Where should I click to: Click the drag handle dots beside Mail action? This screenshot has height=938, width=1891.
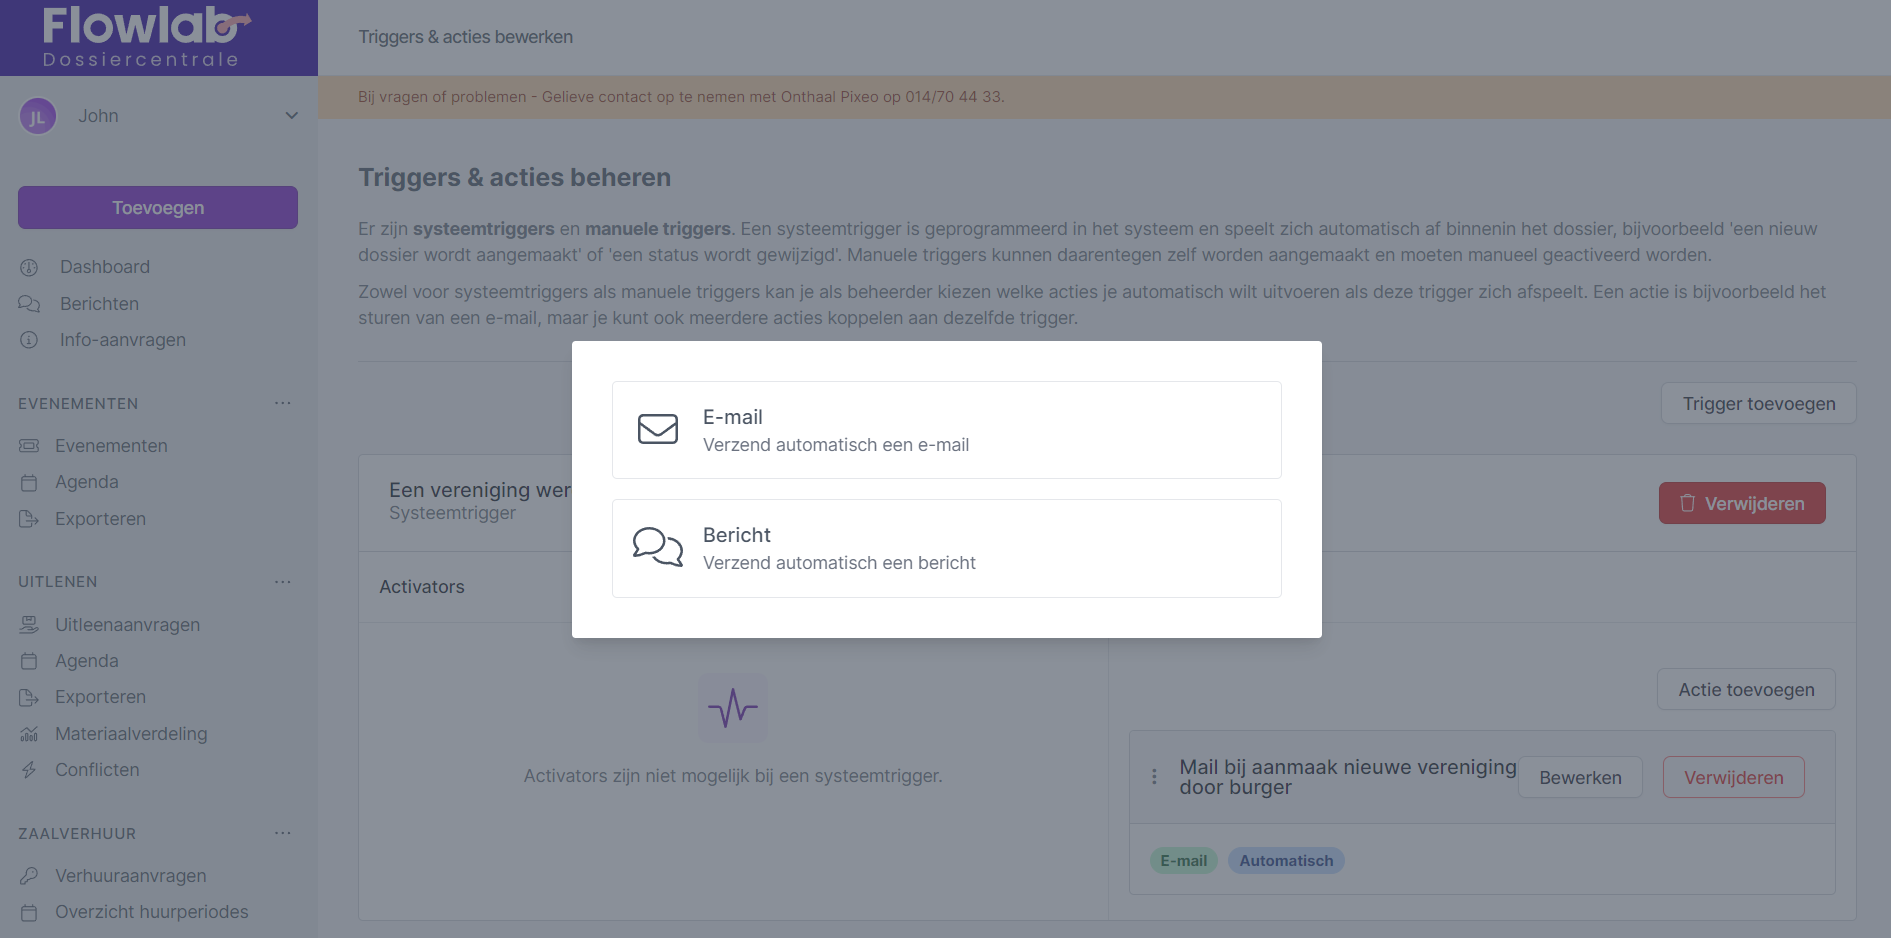(x=1154, y=777)
